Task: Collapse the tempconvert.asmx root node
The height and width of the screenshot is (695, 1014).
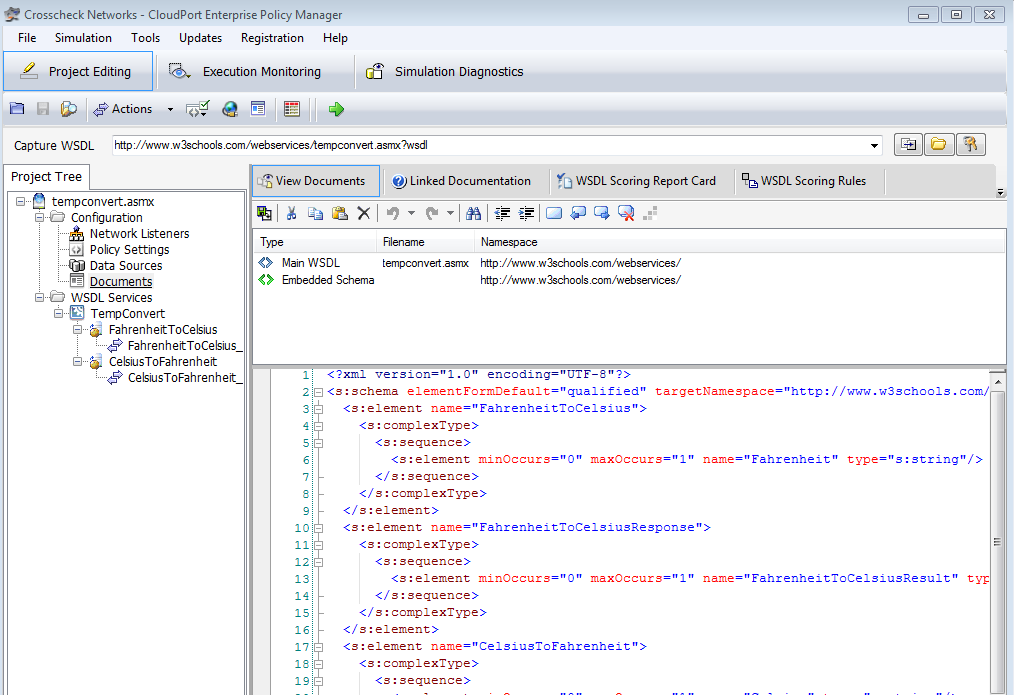Action: [x=21, y=202]
